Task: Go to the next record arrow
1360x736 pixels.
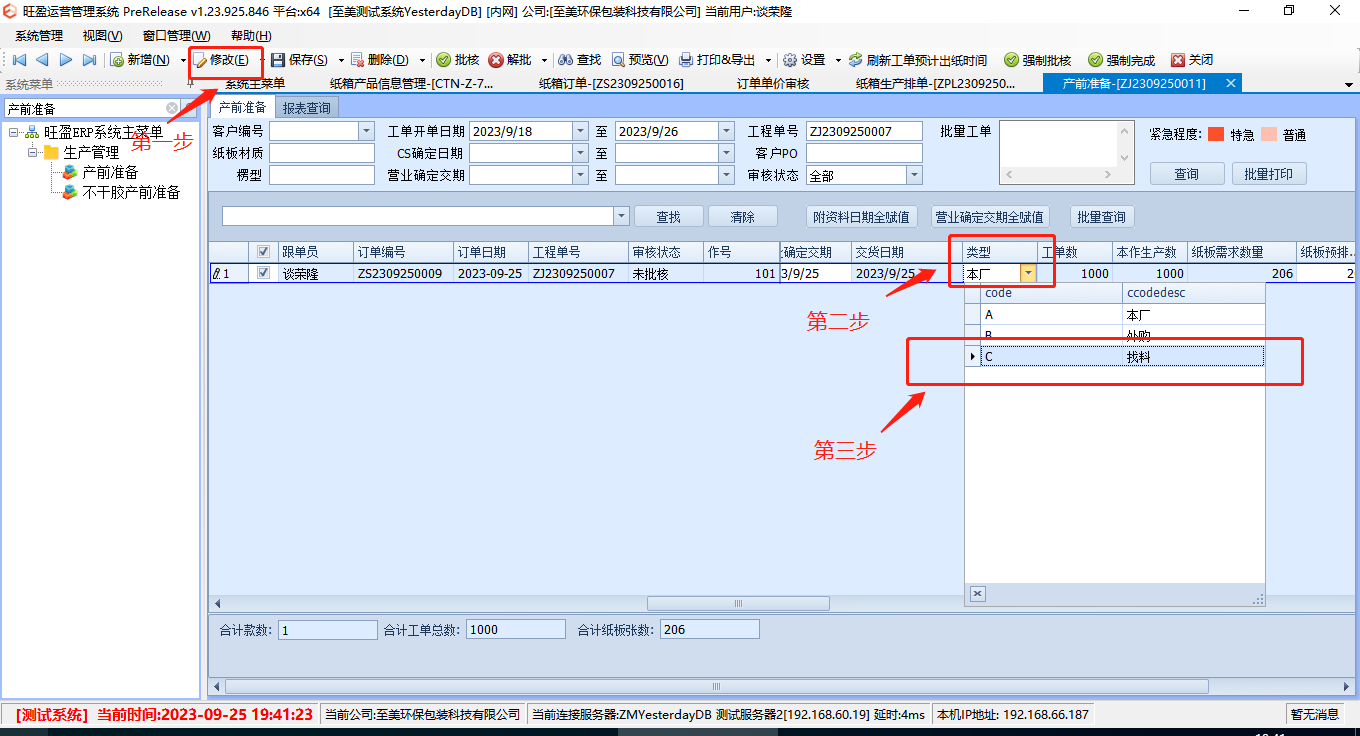Action: point(66,60)
